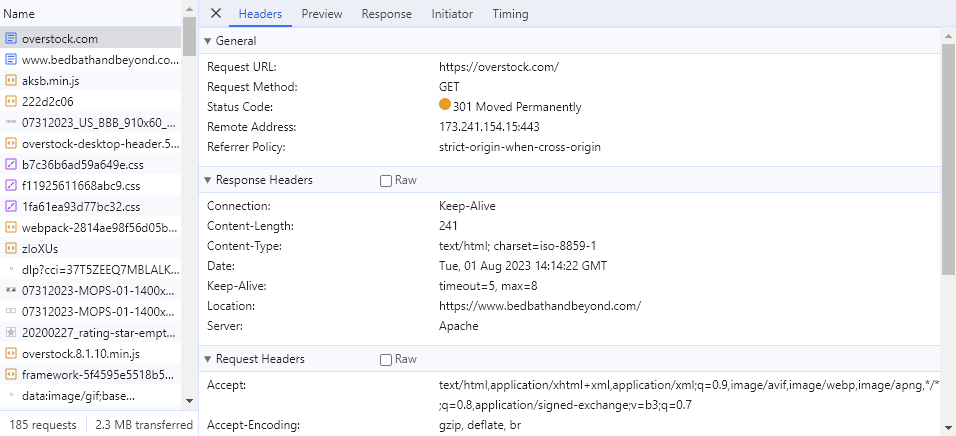Click the 185 requests status text
The image size is (956, 436).
tap(43, 424)
